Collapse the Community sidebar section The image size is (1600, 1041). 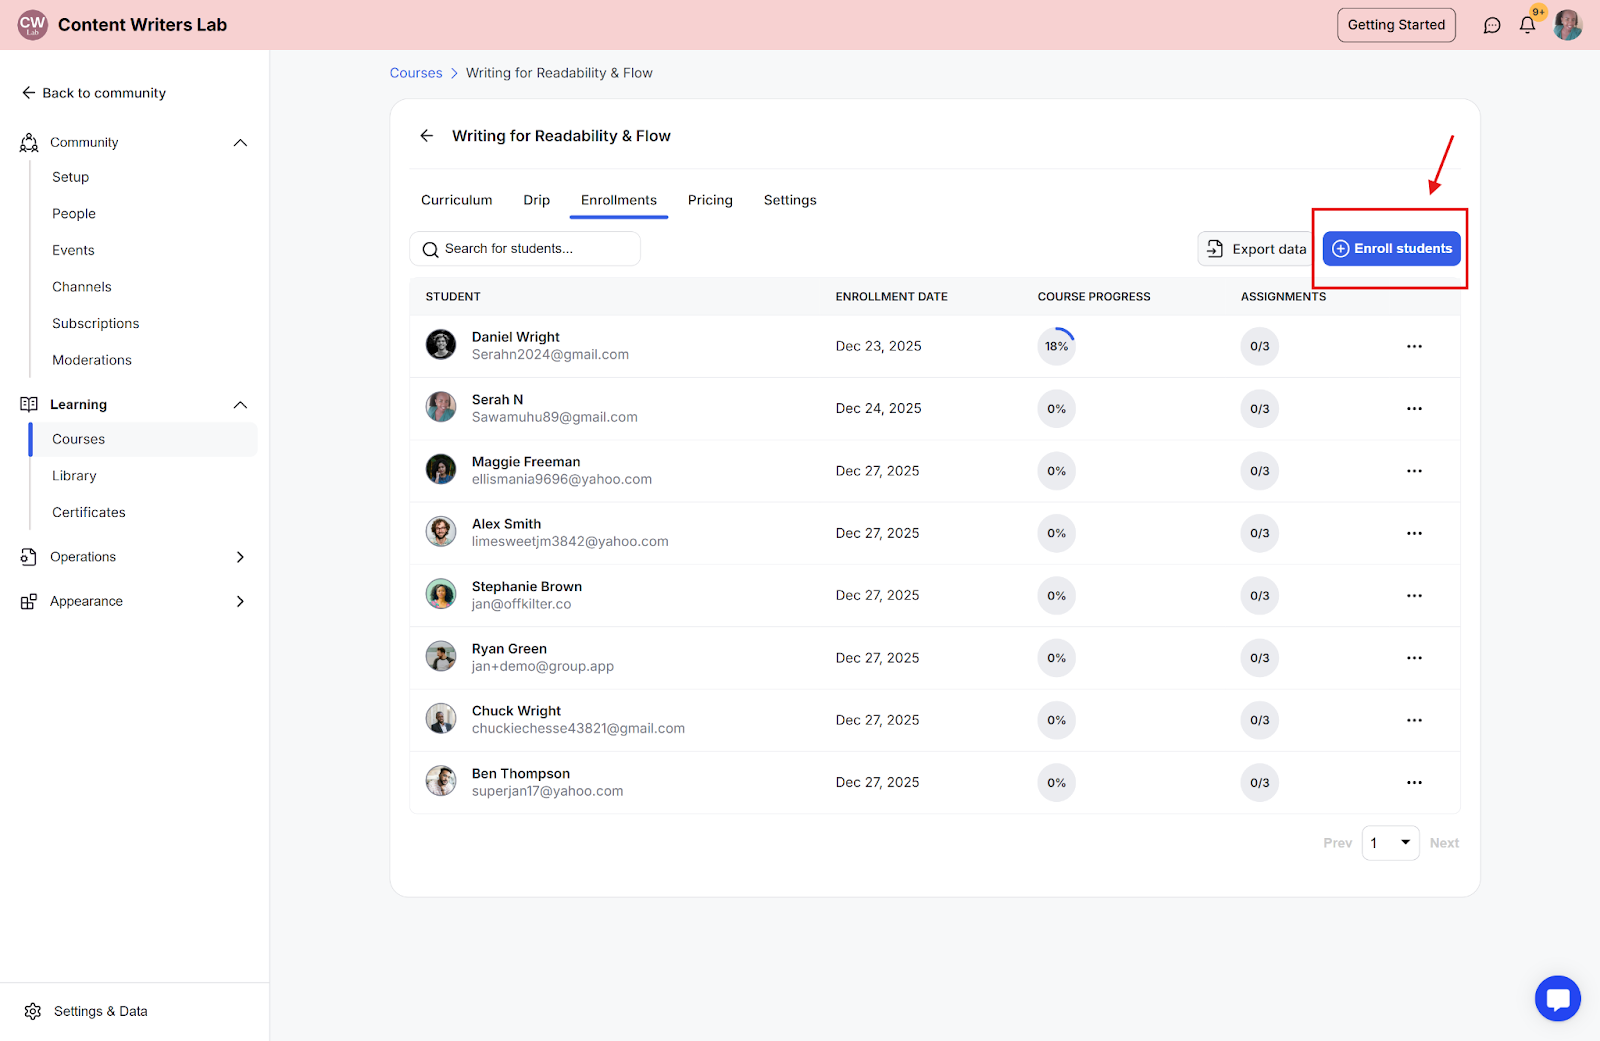[x=240, y=143]
